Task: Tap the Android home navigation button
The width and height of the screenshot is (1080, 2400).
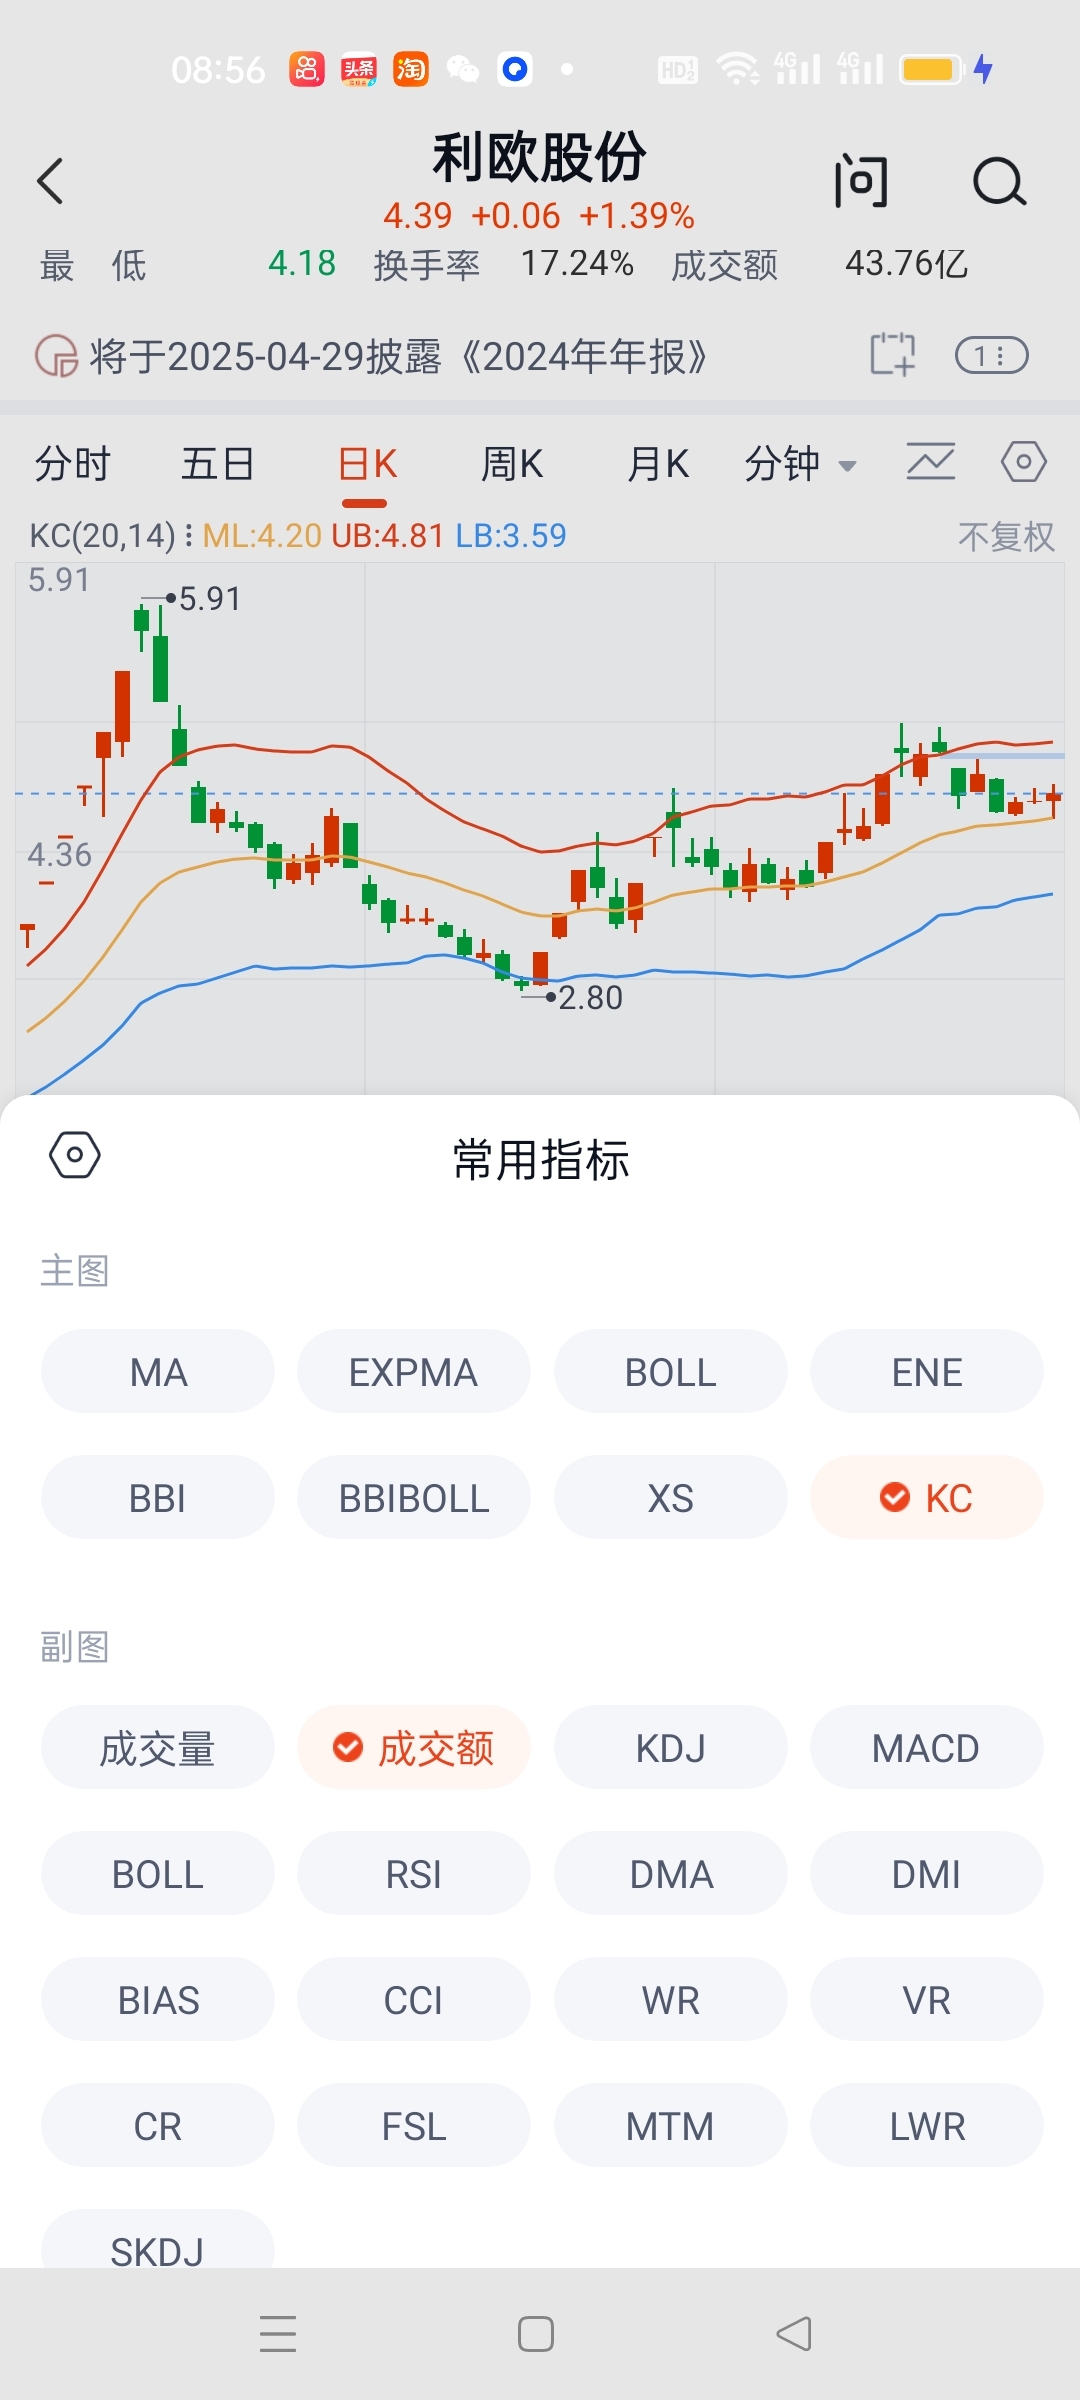Action: [536, 2334]
